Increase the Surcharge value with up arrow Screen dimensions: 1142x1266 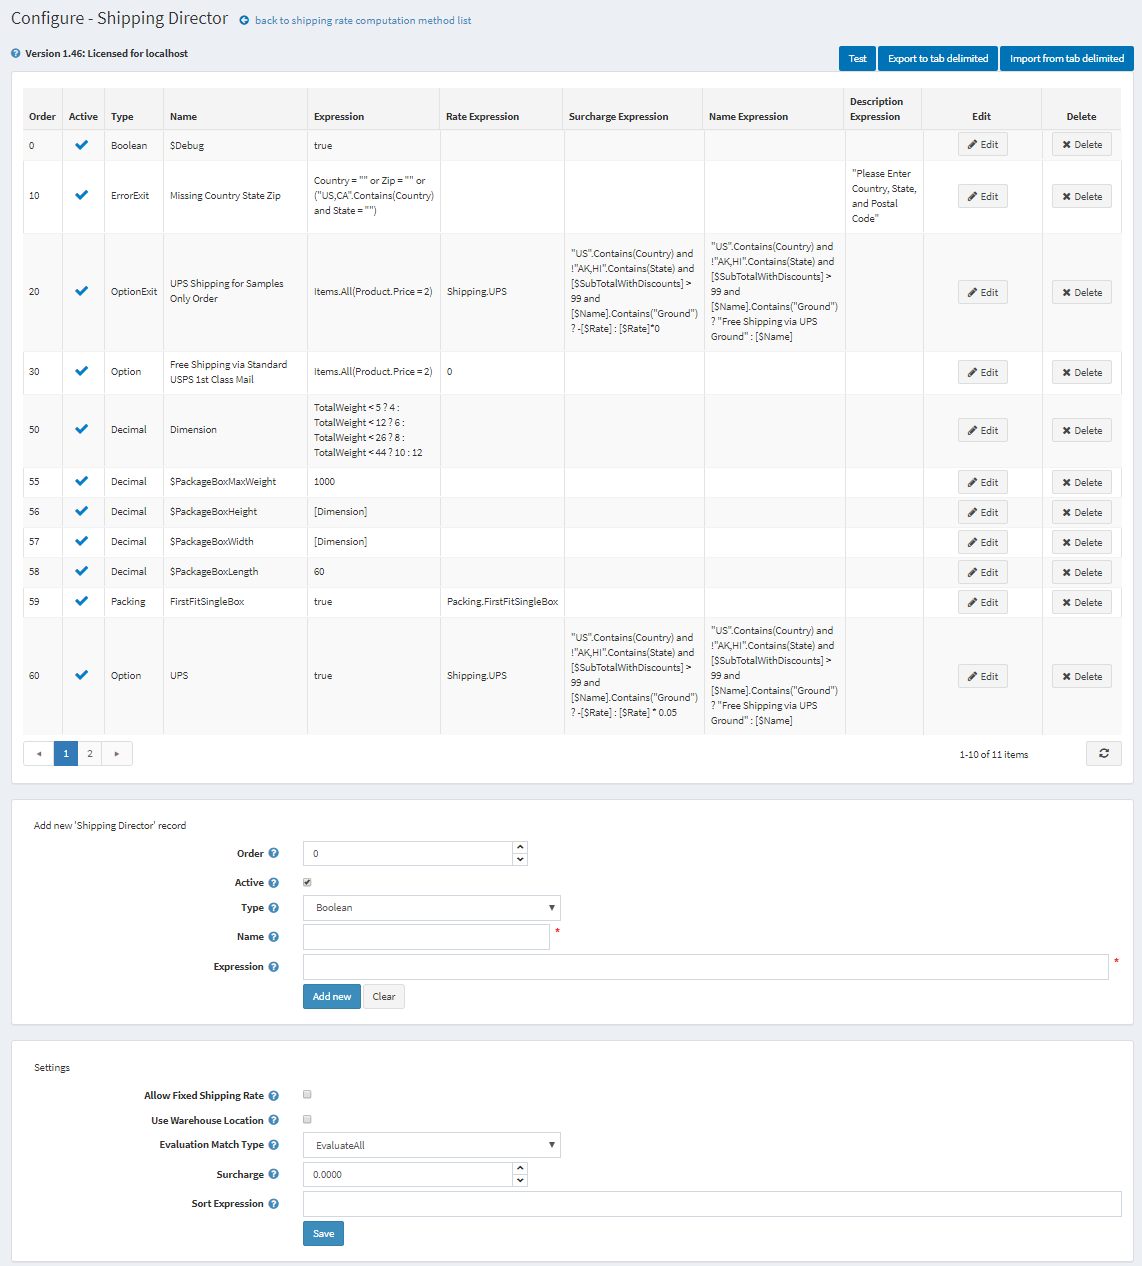(x=520, y=1168)
